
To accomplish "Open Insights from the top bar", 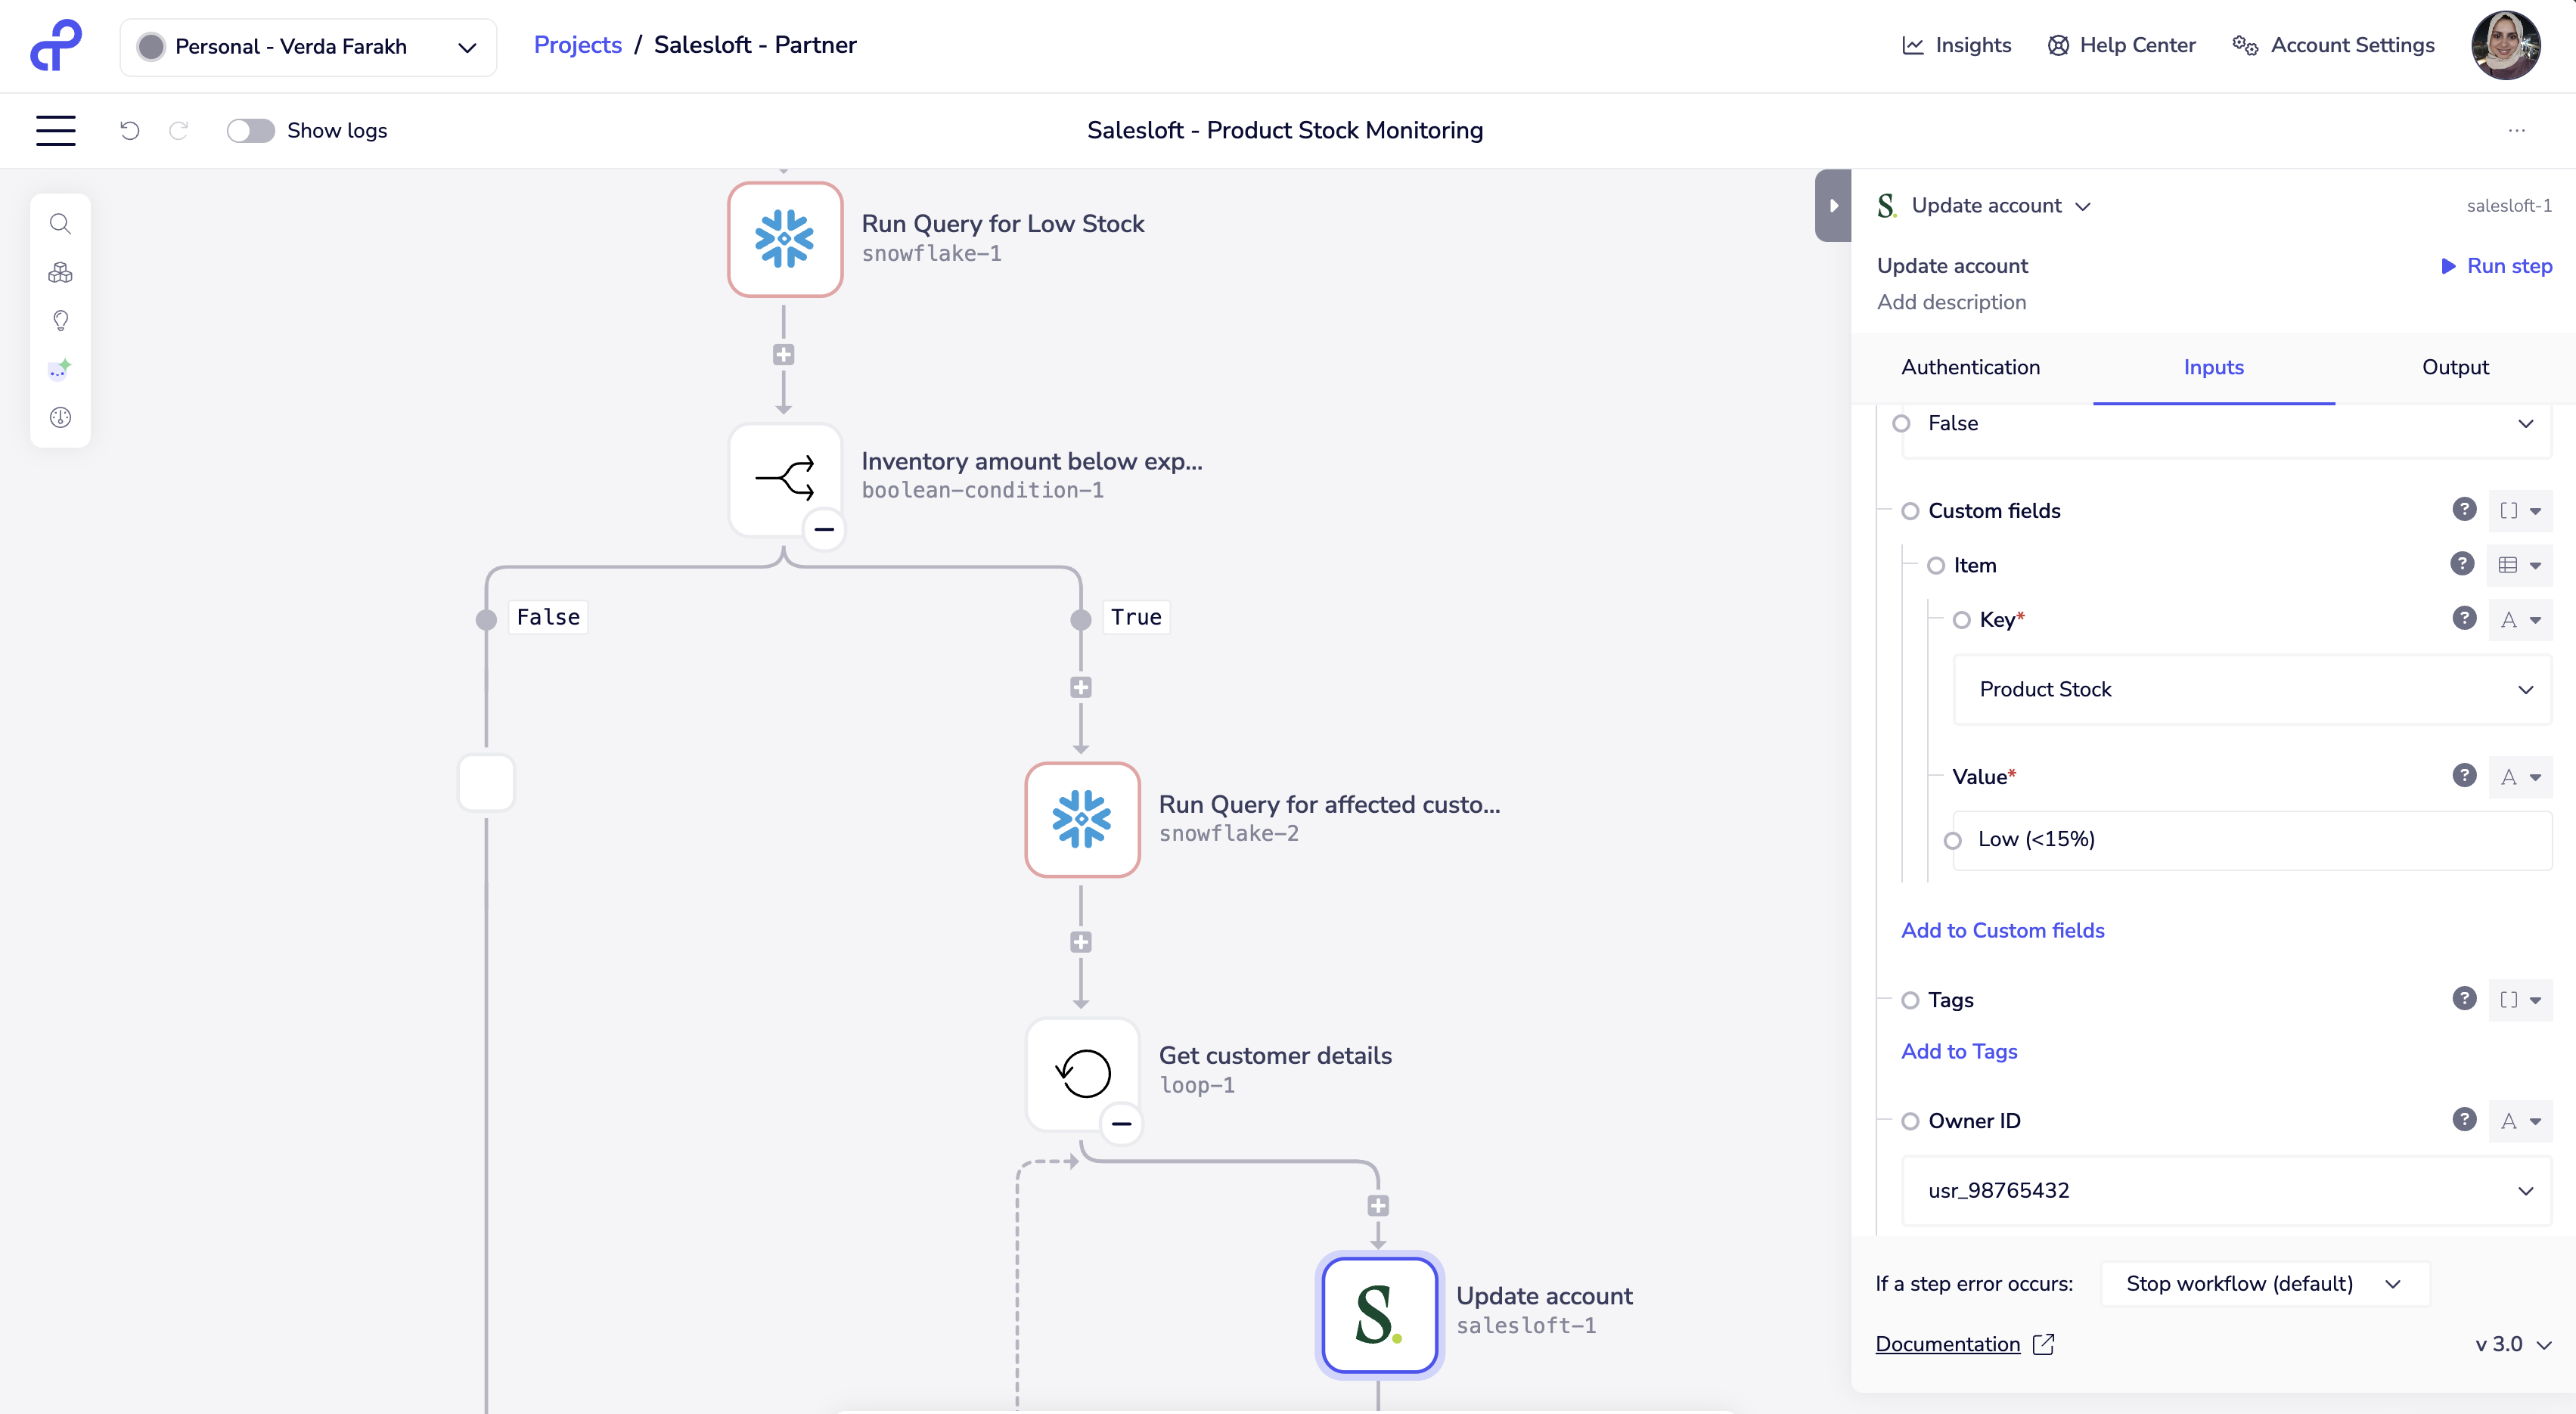I will tap(1956, 45).
